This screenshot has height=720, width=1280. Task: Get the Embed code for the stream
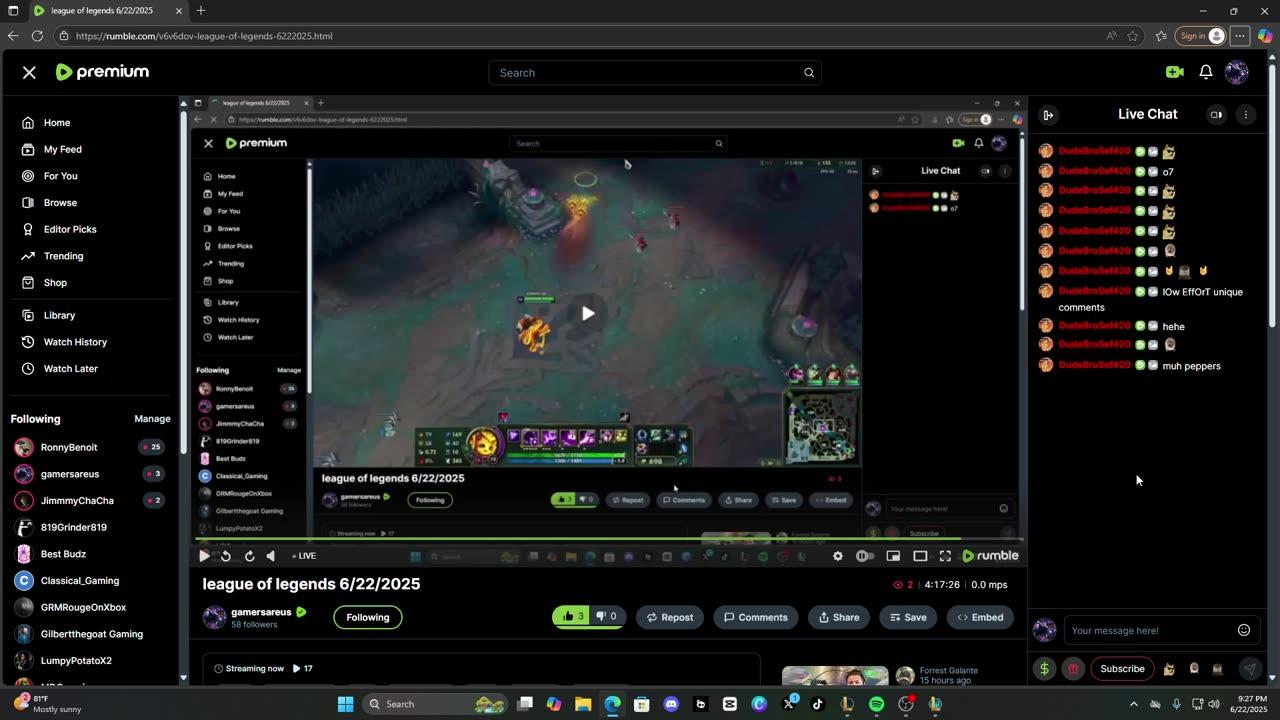(980, 617)
